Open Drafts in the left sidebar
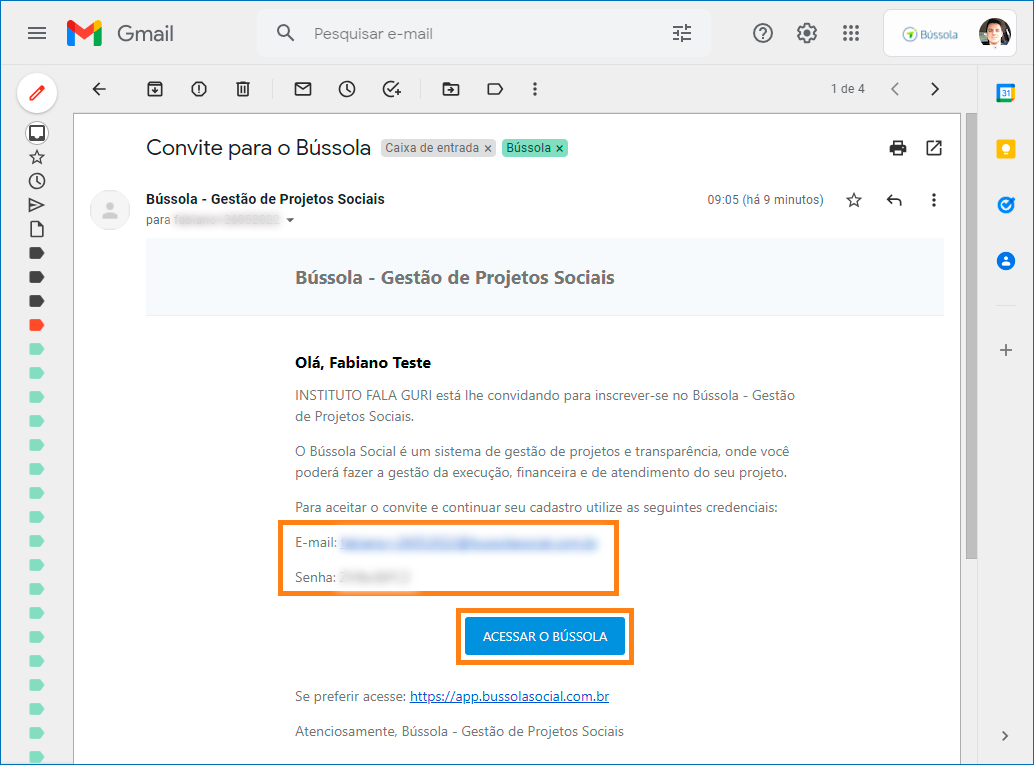Image resolution: width=1034 pixels, height=765 pixels. (x=37, y=229)
